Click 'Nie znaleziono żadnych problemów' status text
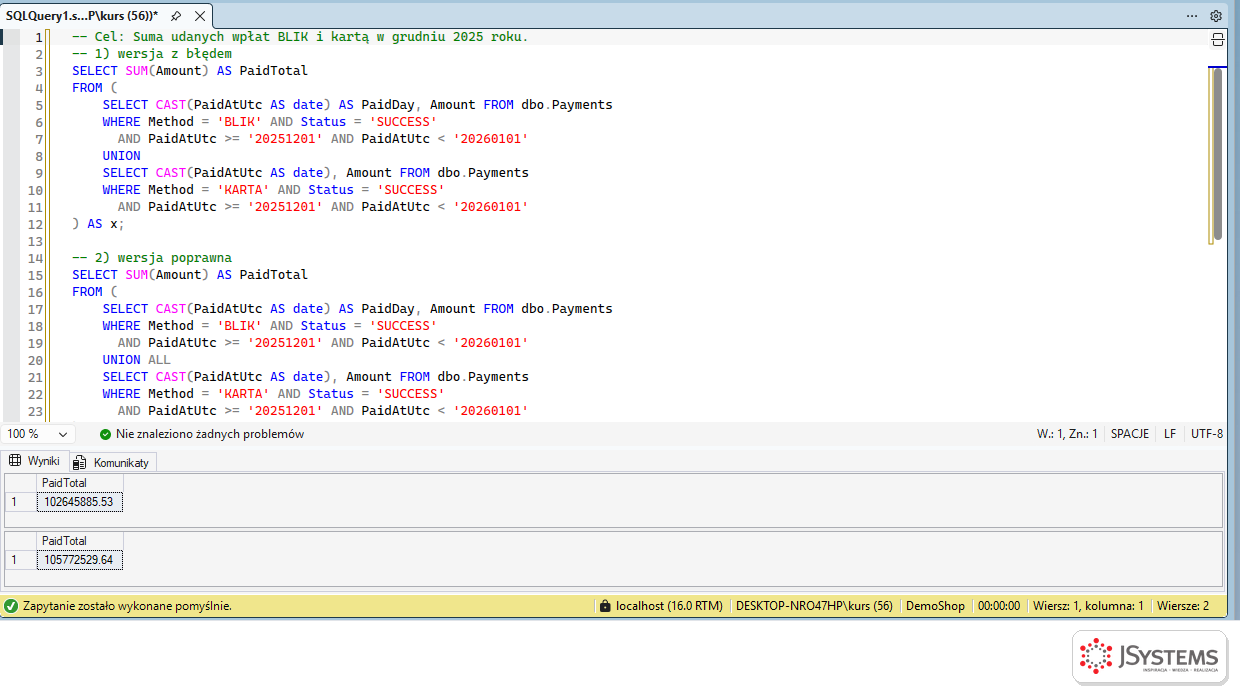 [210, 435]
